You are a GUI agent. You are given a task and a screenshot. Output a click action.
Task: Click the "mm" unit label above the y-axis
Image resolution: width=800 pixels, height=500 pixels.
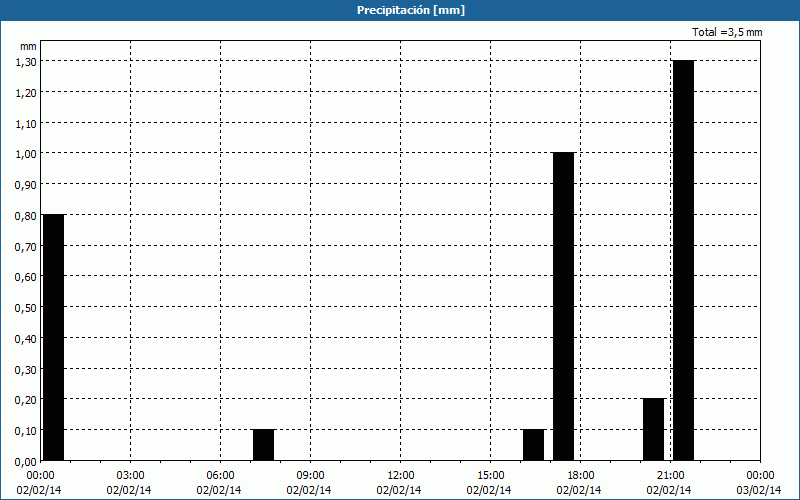(x=28, y=46)
